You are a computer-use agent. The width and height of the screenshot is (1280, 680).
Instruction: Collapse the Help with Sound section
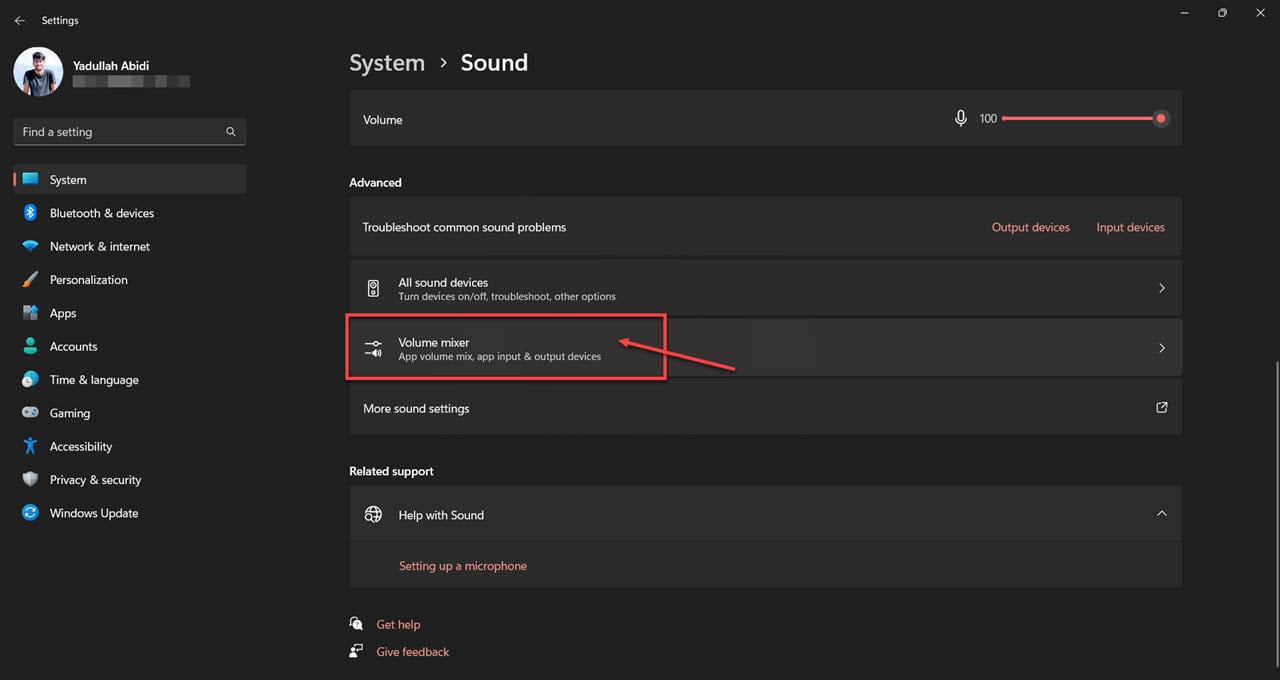click(1161, 513)
